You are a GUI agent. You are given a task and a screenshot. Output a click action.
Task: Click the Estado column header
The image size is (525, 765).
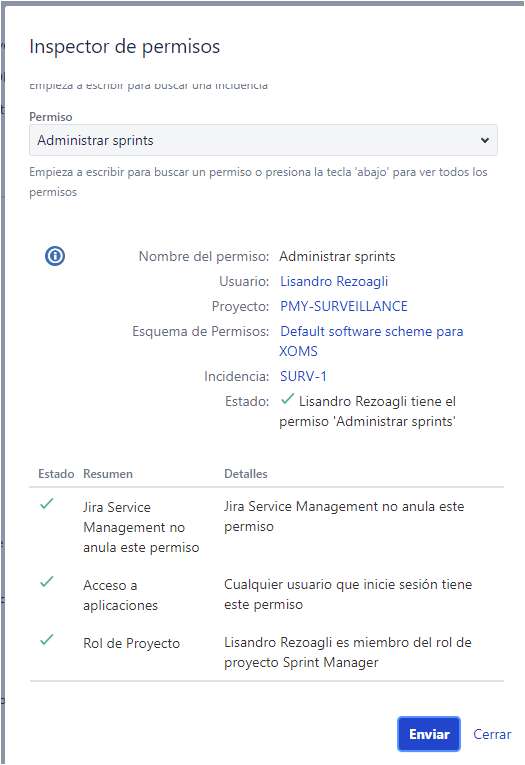pyautogui.click(x=56, y=474)
